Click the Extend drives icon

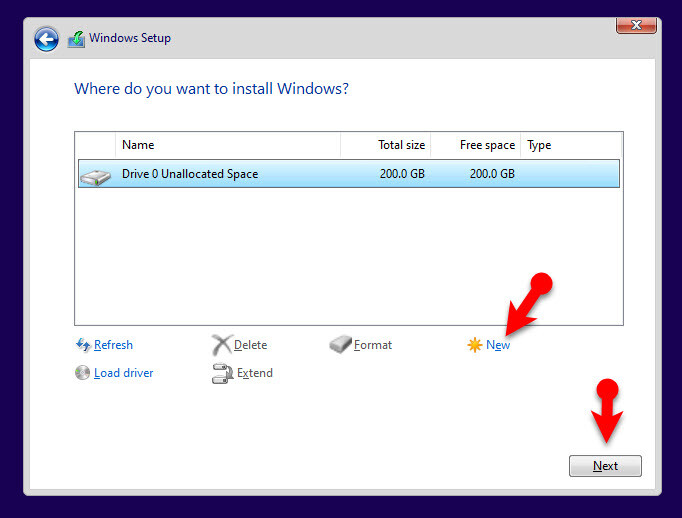[x=222, y=373]
